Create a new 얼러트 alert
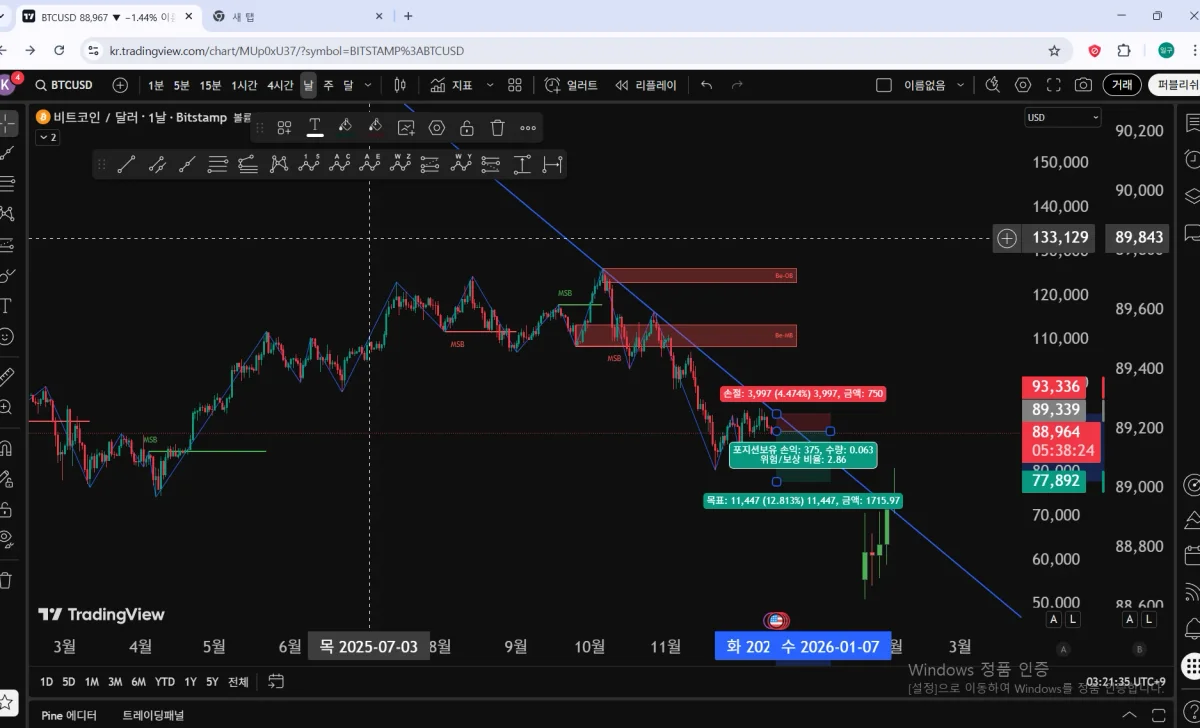This screenshot has height=728, width=1200. (571, 85)
